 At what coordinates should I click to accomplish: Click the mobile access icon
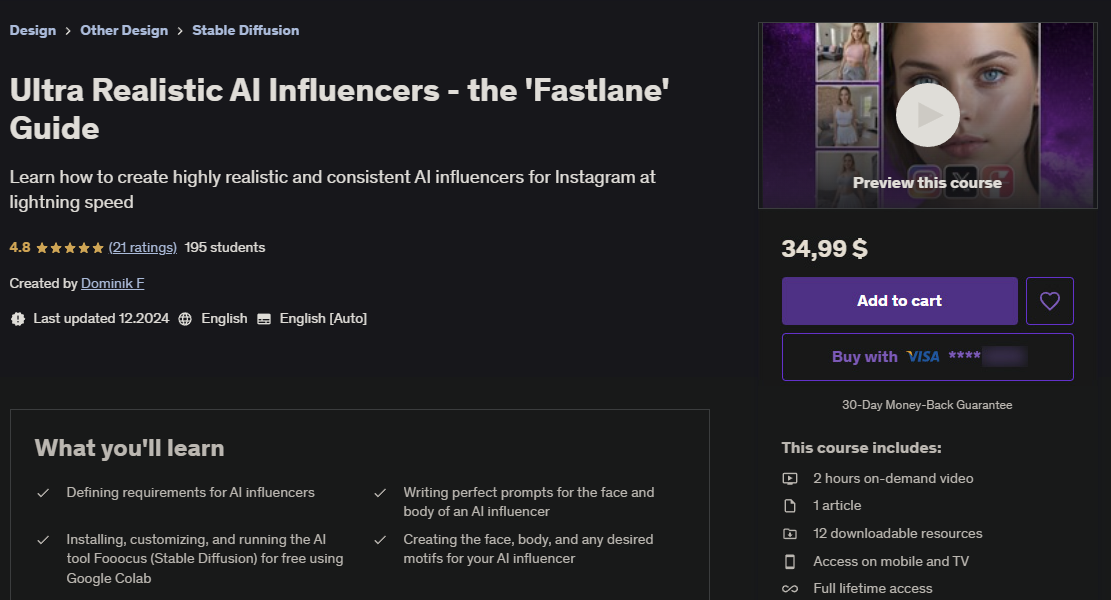790,561
